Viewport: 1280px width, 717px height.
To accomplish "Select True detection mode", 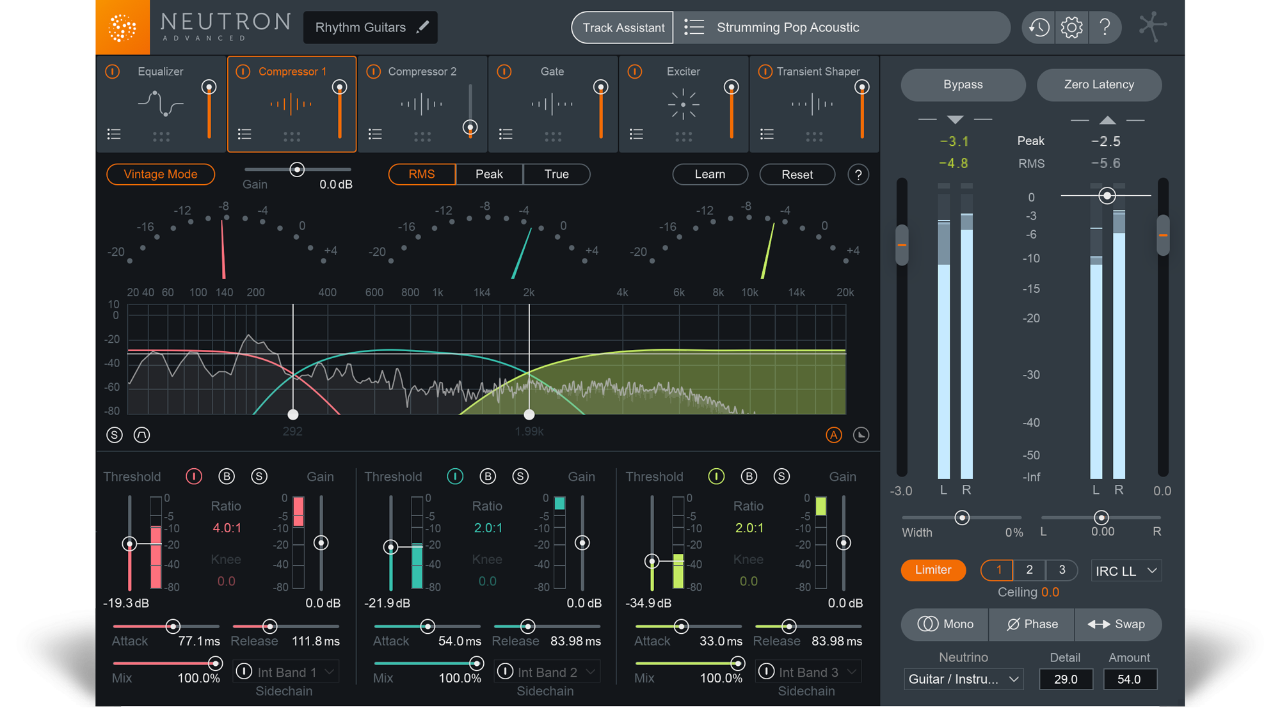I will 557,174.
